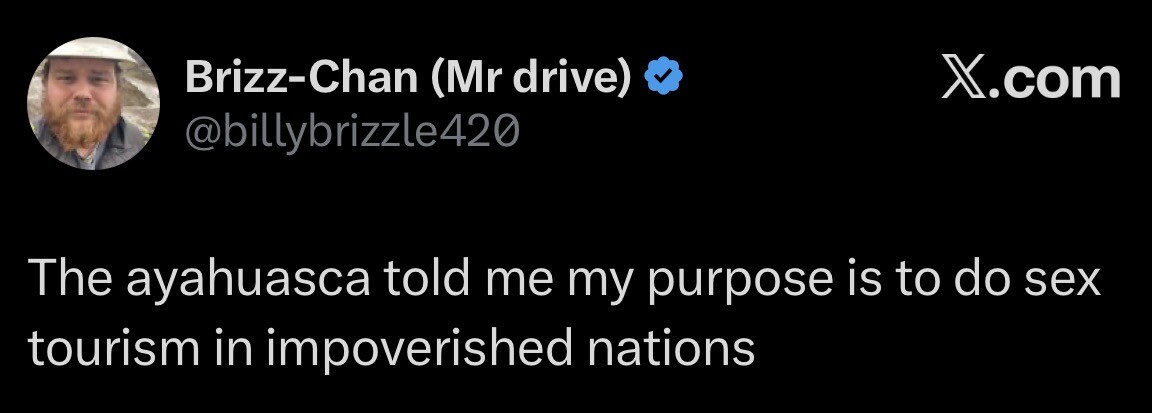Click the first word "The" in the tweet

pyautogui.click(x=66, y=281)
